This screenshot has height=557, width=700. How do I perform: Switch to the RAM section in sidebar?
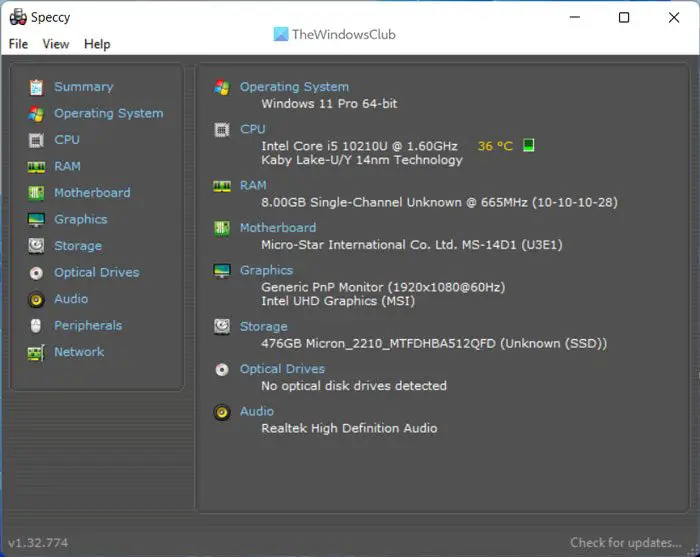point(67,166)
